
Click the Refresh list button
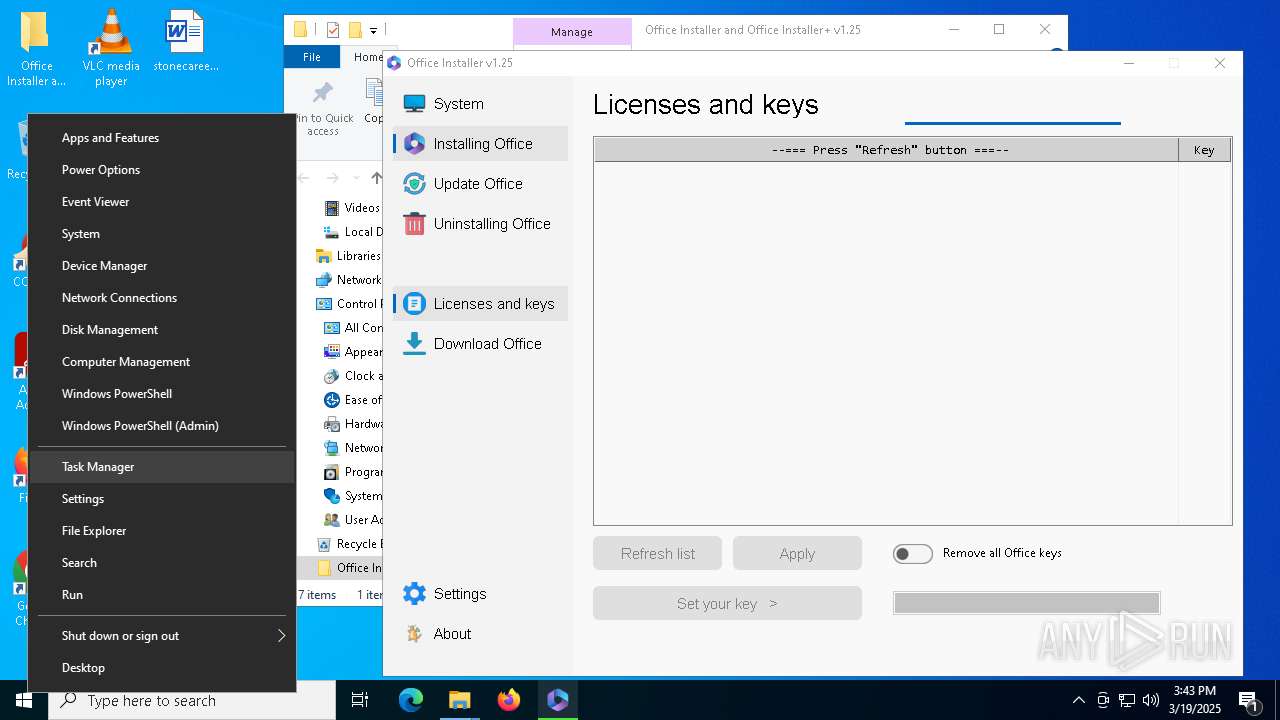658,554
